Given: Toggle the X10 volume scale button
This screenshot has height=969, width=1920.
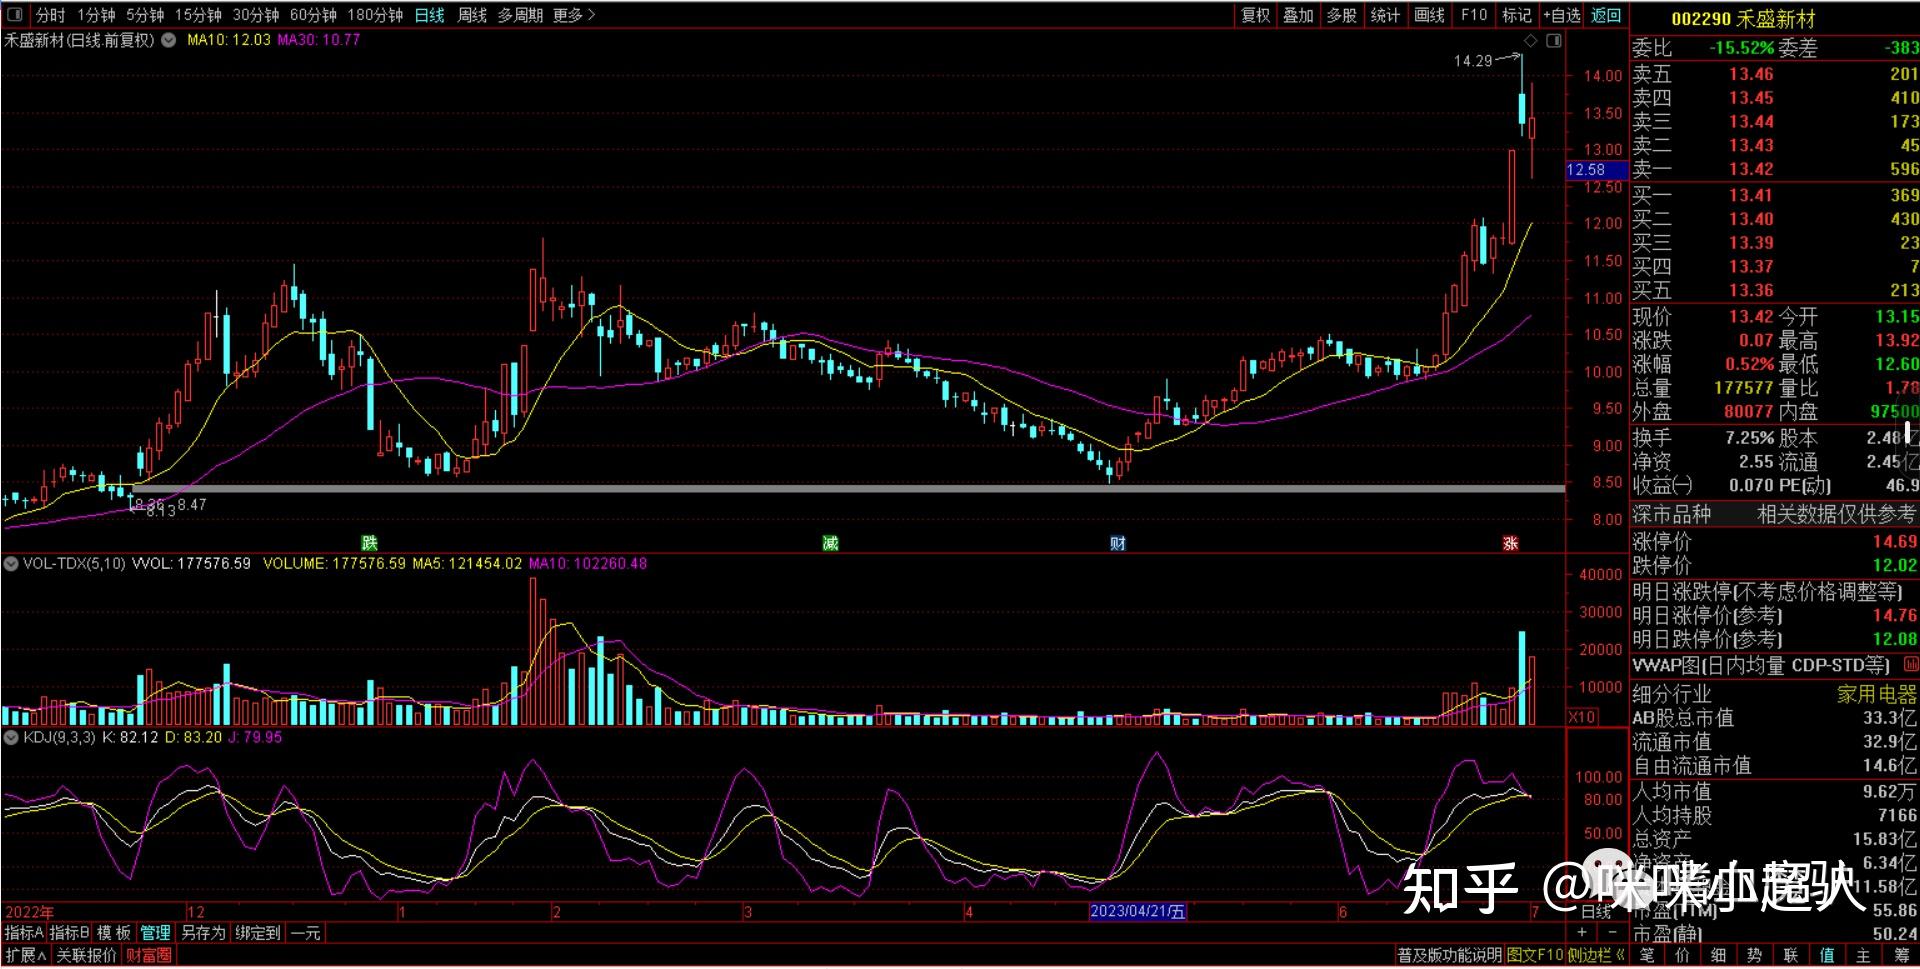Looking at the screenshot, I should tap(1582, 717).
